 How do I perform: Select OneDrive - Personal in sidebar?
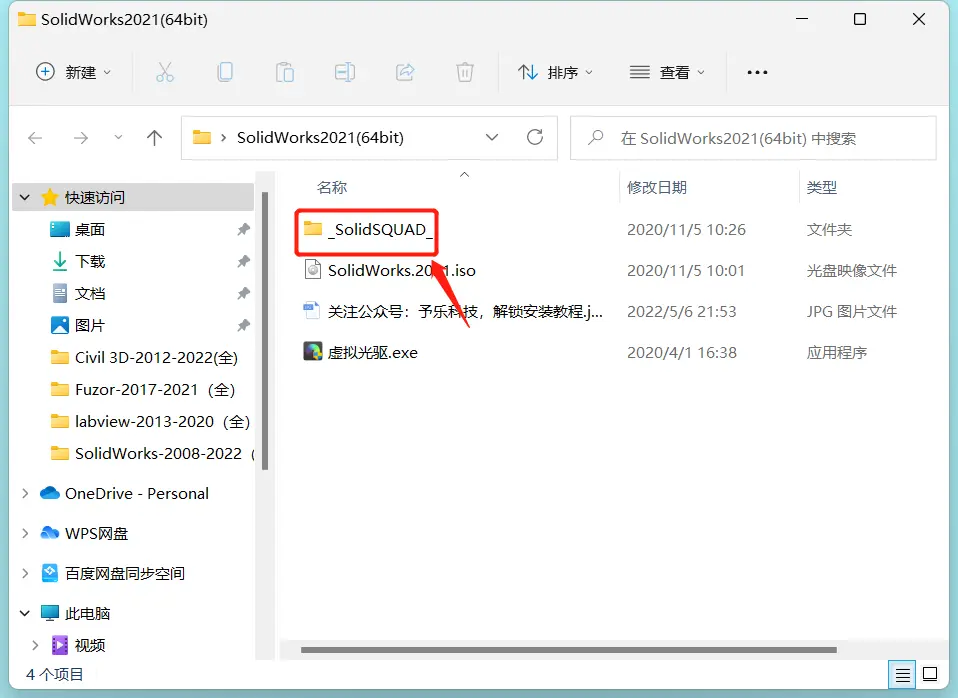pyautogui.click(x=124, y=493)
